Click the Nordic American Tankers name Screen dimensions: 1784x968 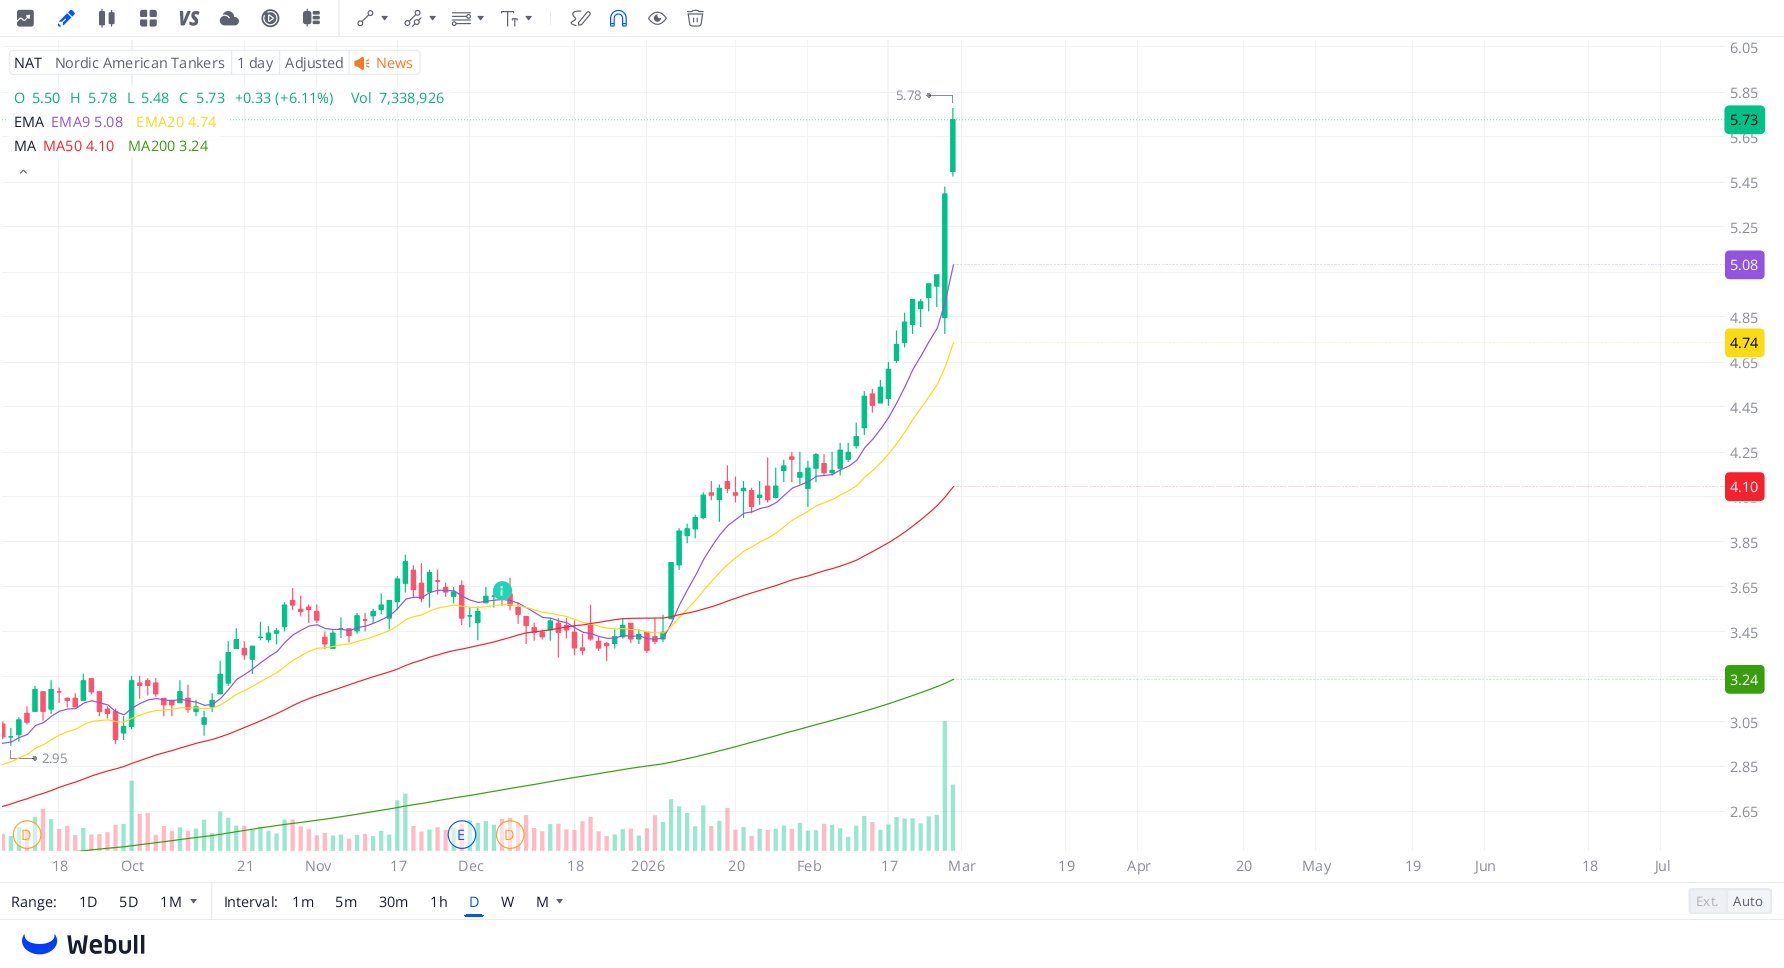pos(140,63)
